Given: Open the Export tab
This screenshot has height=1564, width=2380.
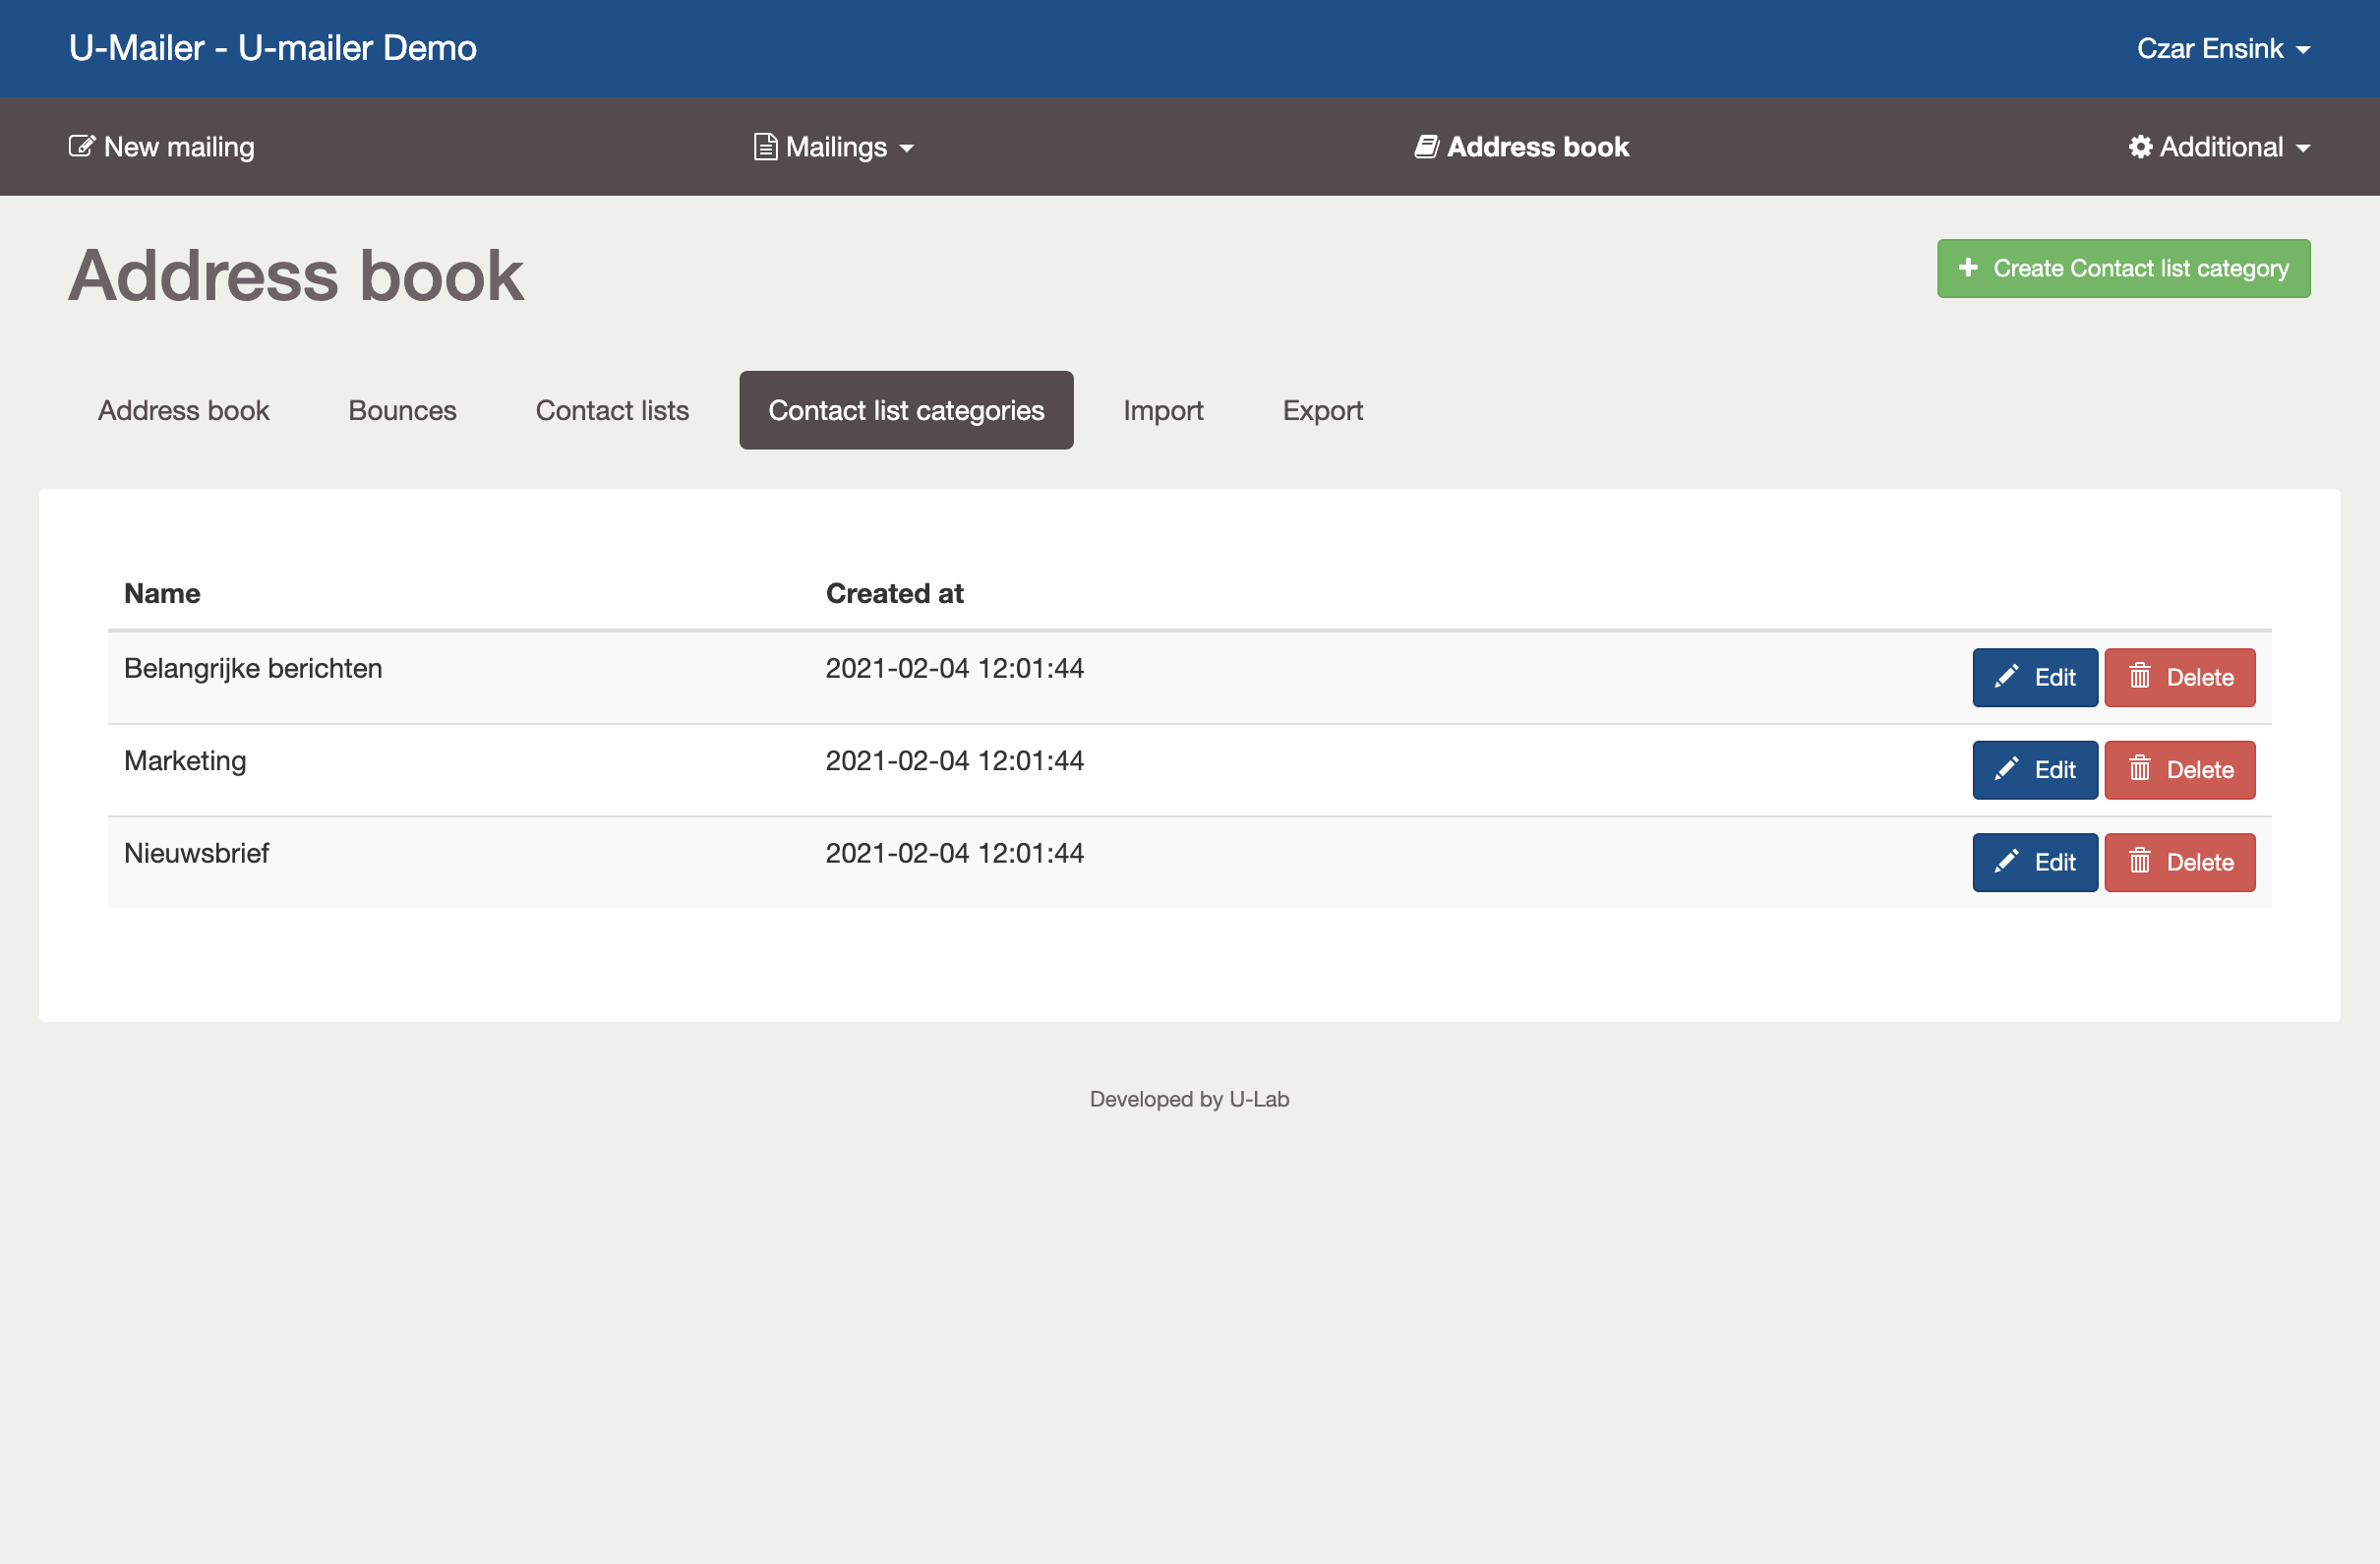Looking at the screenshot, I should click(1322, 410).
